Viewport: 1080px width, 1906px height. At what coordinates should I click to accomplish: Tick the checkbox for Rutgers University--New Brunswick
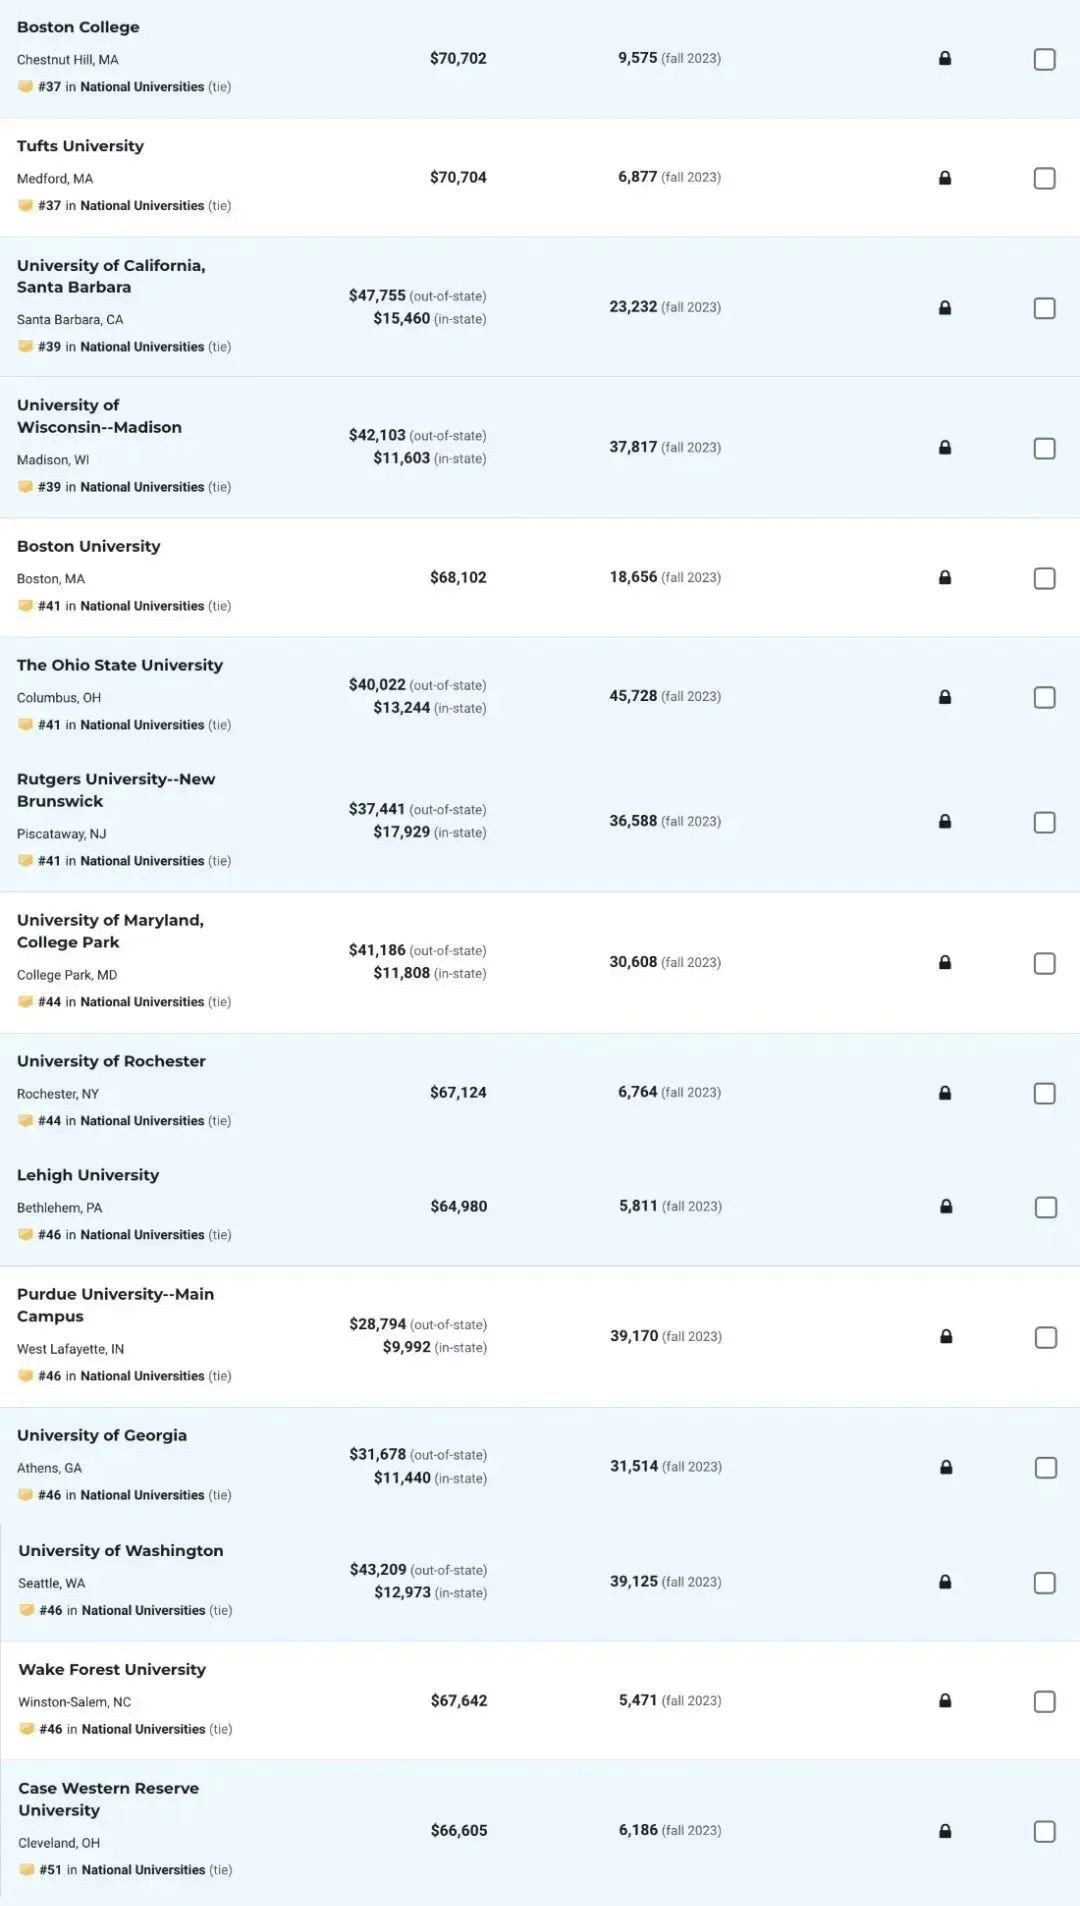(x=1044, y=822)
